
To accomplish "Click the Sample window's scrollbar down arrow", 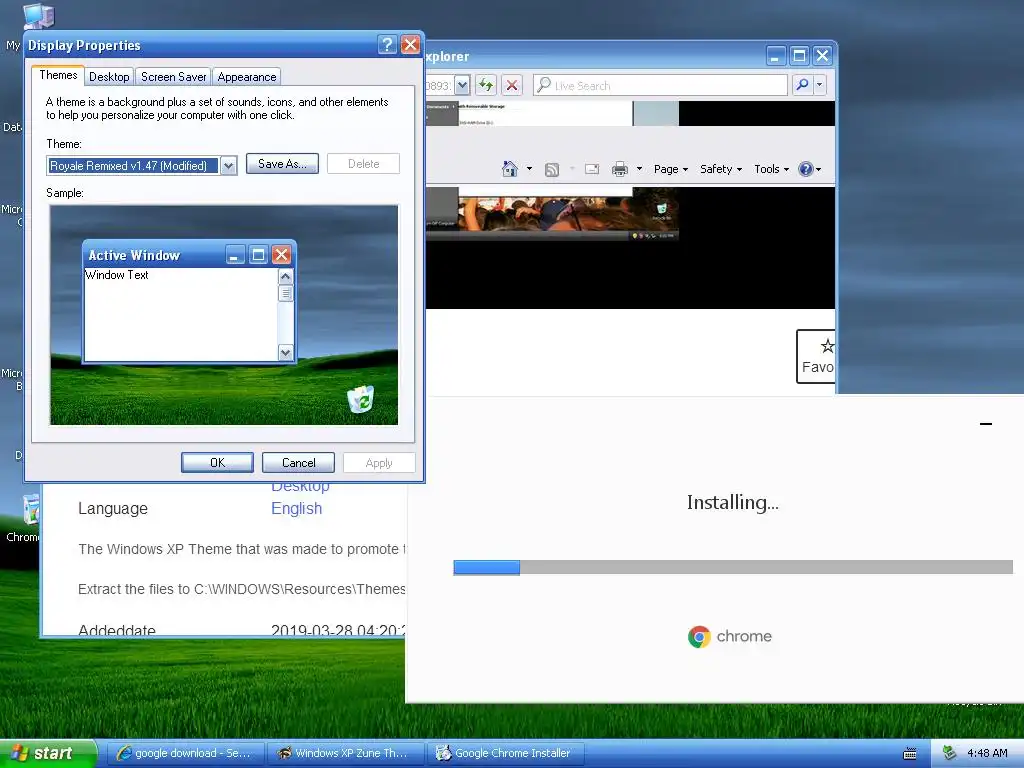I will pyautogui.click(x=285, y=353).
